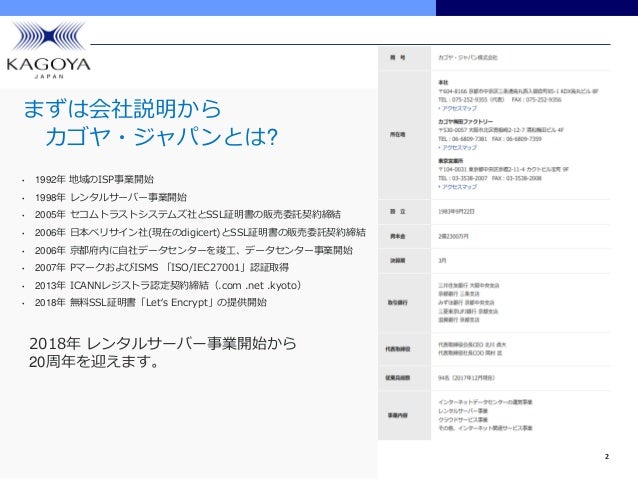Click the 代表取締役会長CEO line
638x479 pixels.
click(x=472, y=345)
